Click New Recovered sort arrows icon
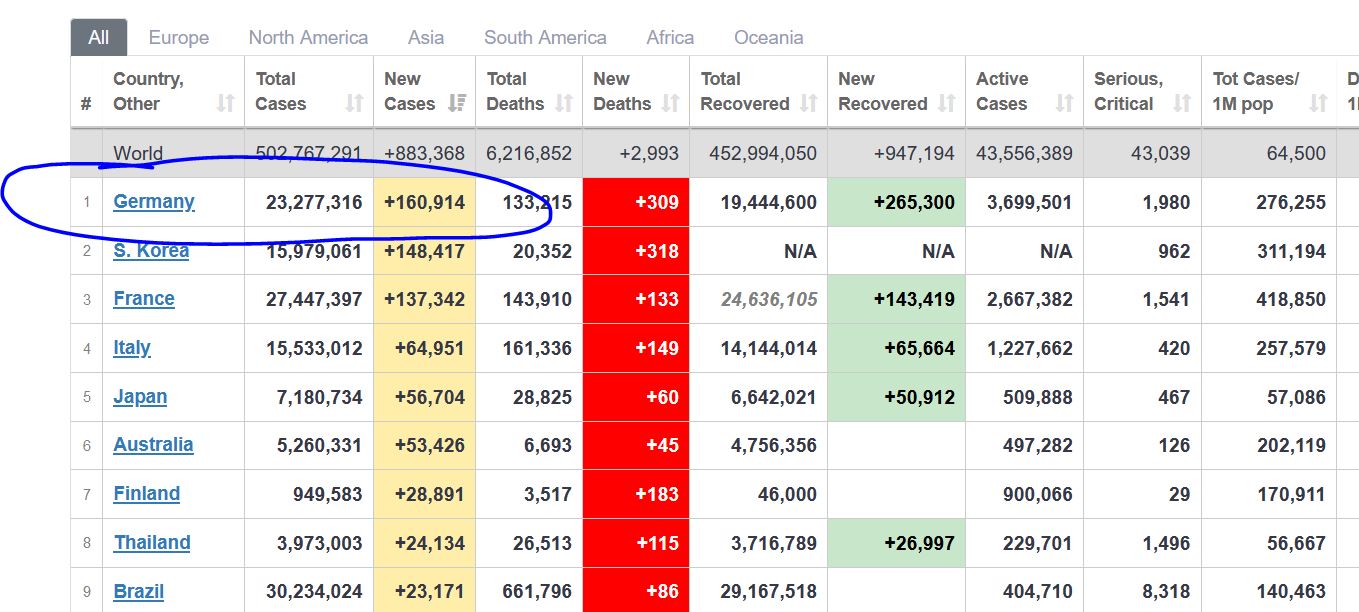The width and height of the screenshot is (1359, 612). tap(946, 103)
